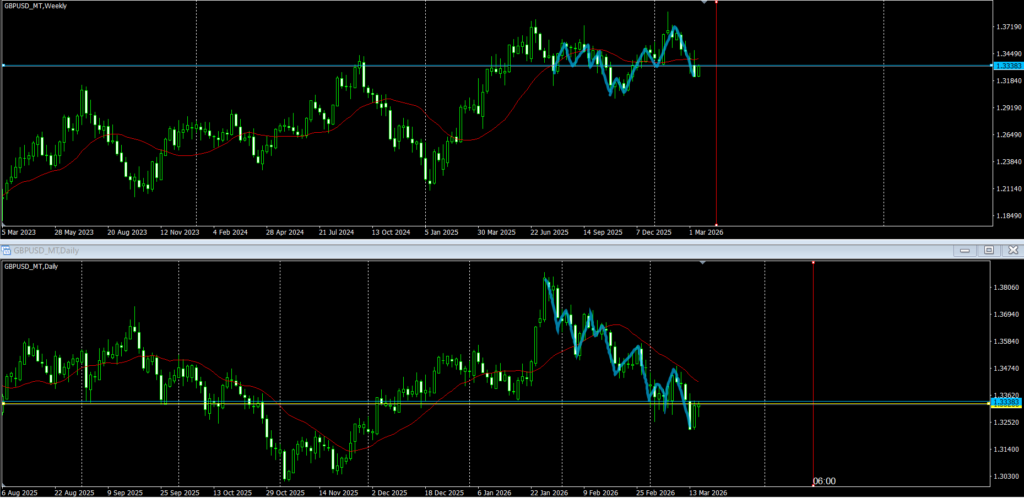The height and width of the screenshot is (498, 1024).
Task: Click the GBPUSD_MT,Daily label inside the chart
Action: (x=38, y=266)
